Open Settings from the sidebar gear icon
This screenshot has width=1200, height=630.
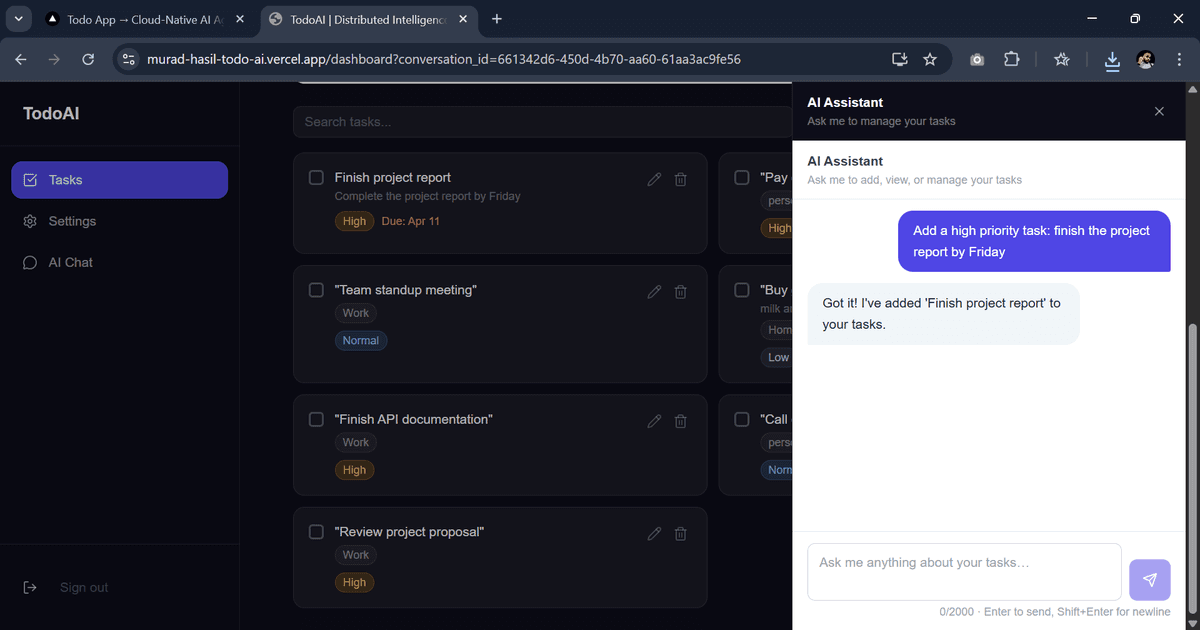72,221
